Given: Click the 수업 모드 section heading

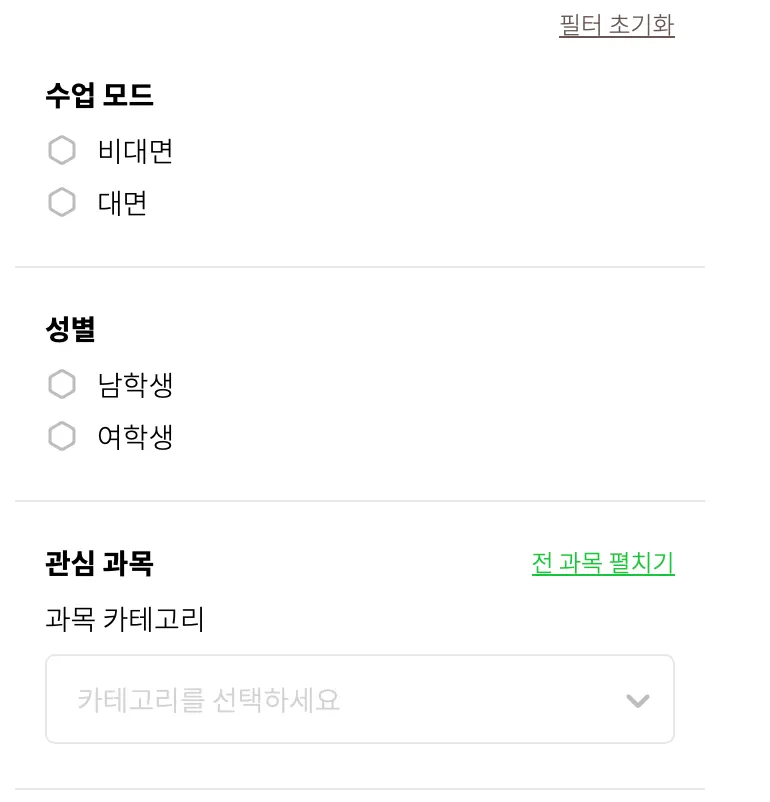Looking at the screenshot, I should click(99, 96).
